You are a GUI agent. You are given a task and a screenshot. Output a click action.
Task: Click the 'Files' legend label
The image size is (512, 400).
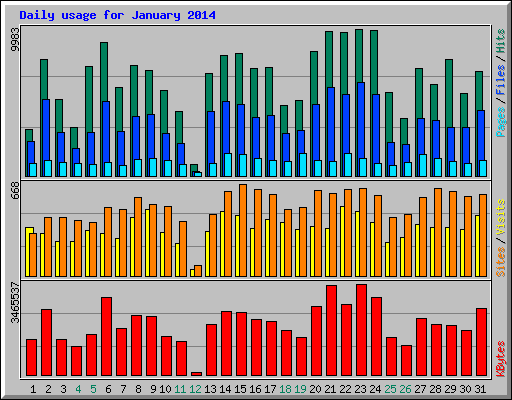[x=500, y=80]
